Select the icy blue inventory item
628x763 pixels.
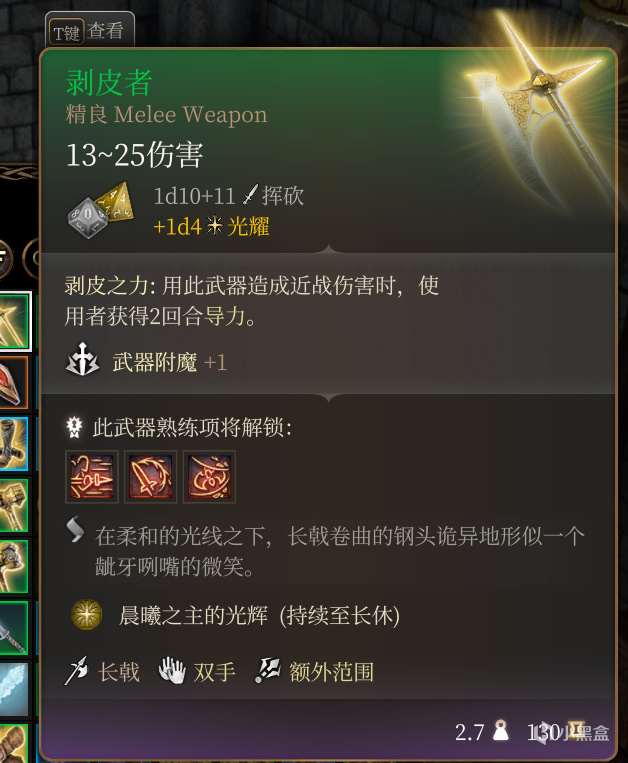pos(13,689)
